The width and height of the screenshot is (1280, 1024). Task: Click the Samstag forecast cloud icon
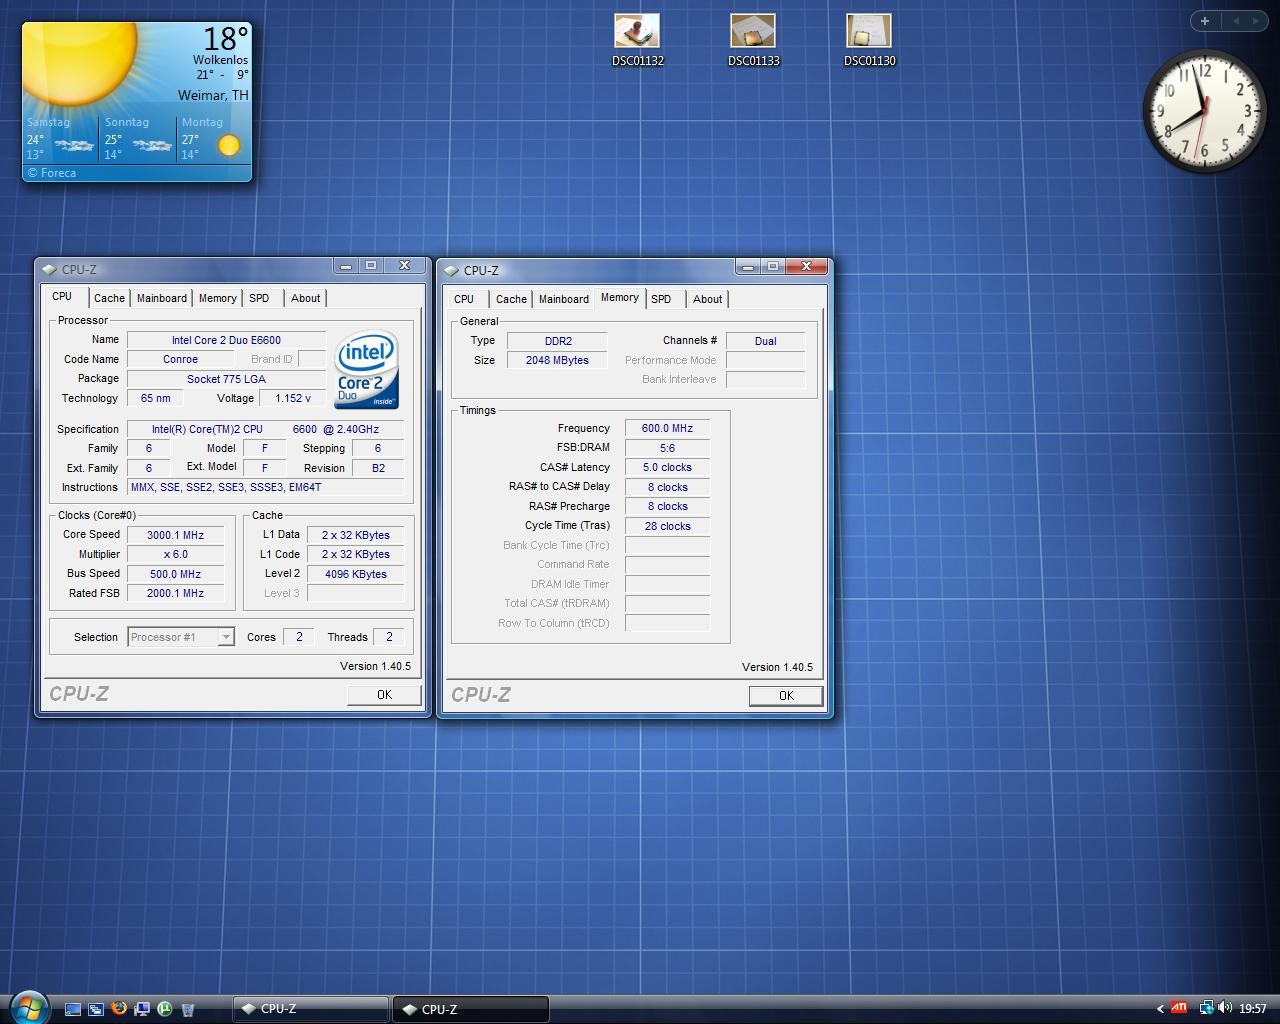(74, 146)
